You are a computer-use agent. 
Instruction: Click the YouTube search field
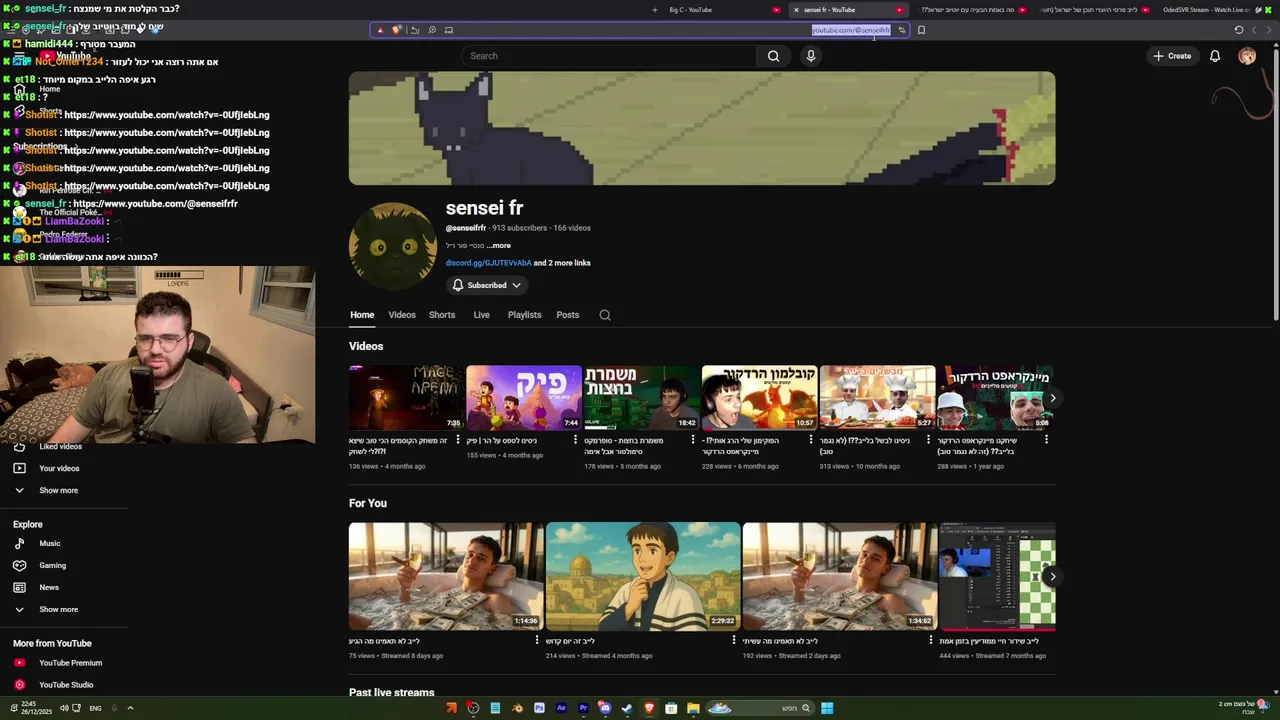tap(610, 56)
